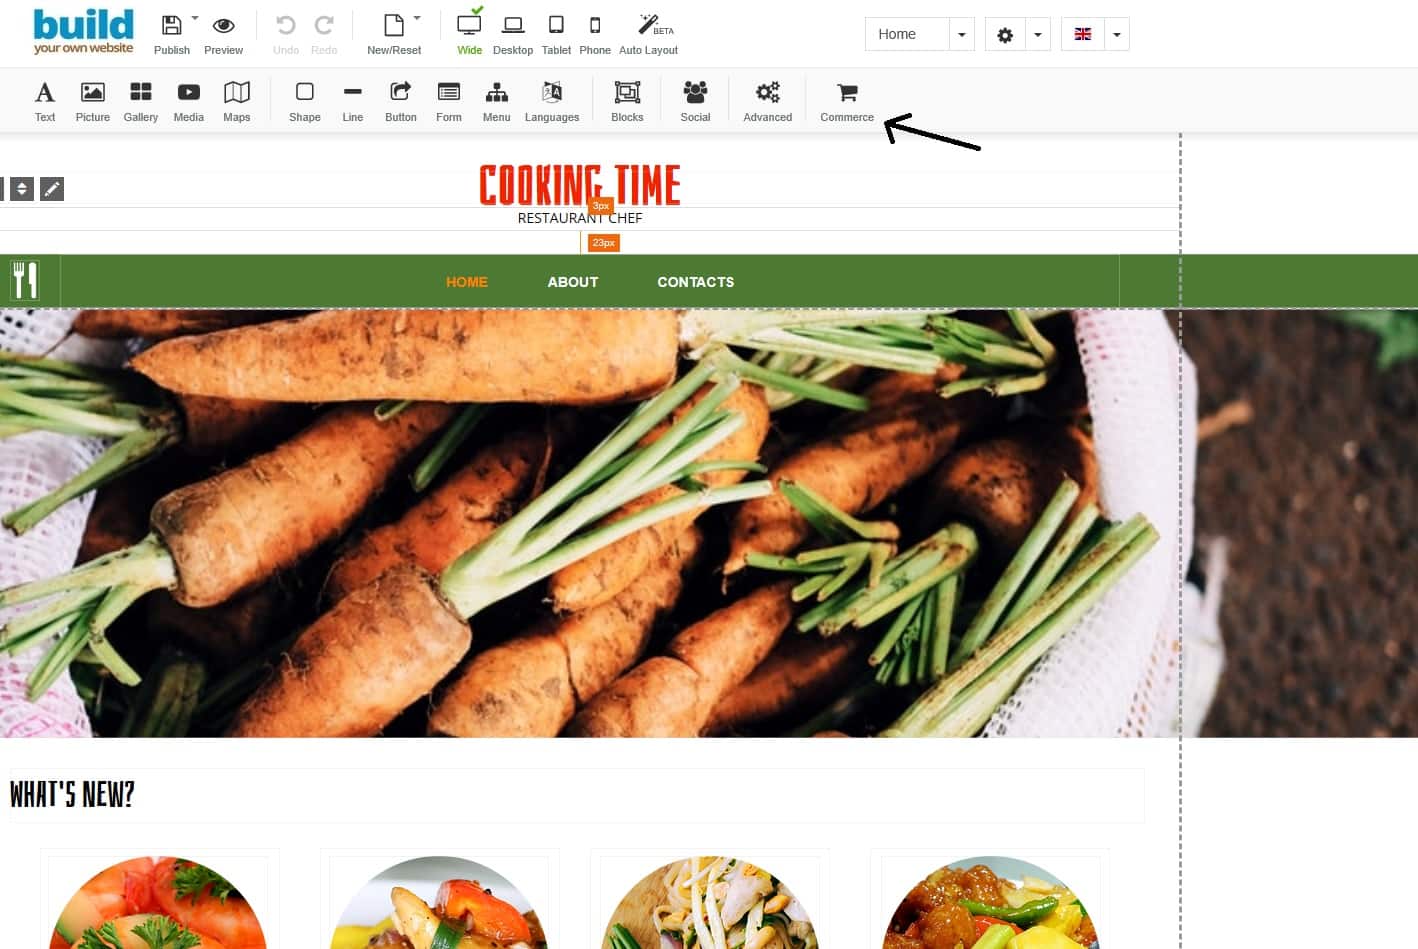Click the pencil edit icon on header
1418x949 pixels.
coord(52,188)
